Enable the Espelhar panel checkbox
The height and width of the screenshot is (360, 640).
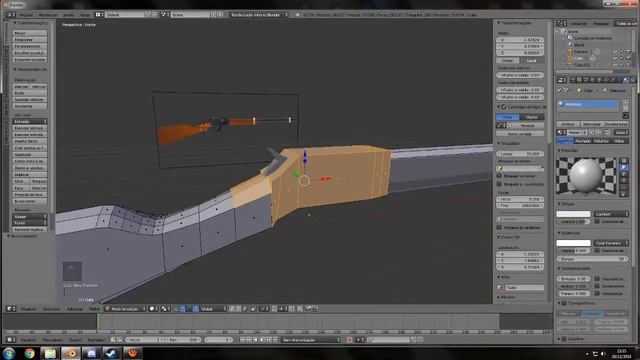564,339
